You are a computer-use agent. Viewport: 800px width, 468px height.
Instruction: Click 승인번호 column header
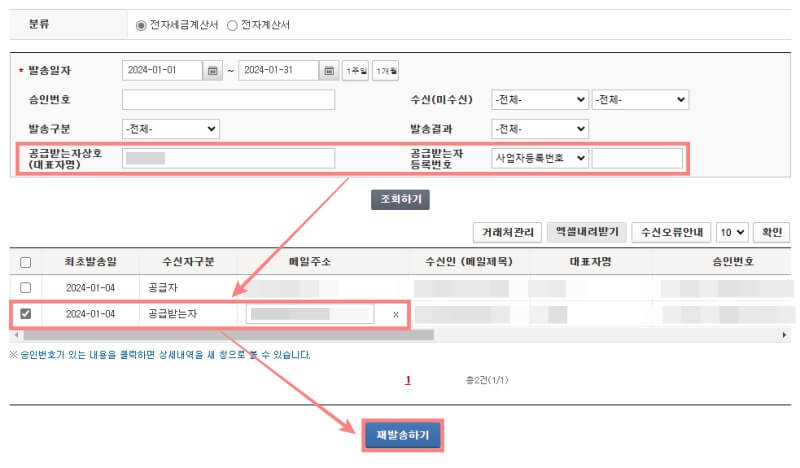coord(733,262)
